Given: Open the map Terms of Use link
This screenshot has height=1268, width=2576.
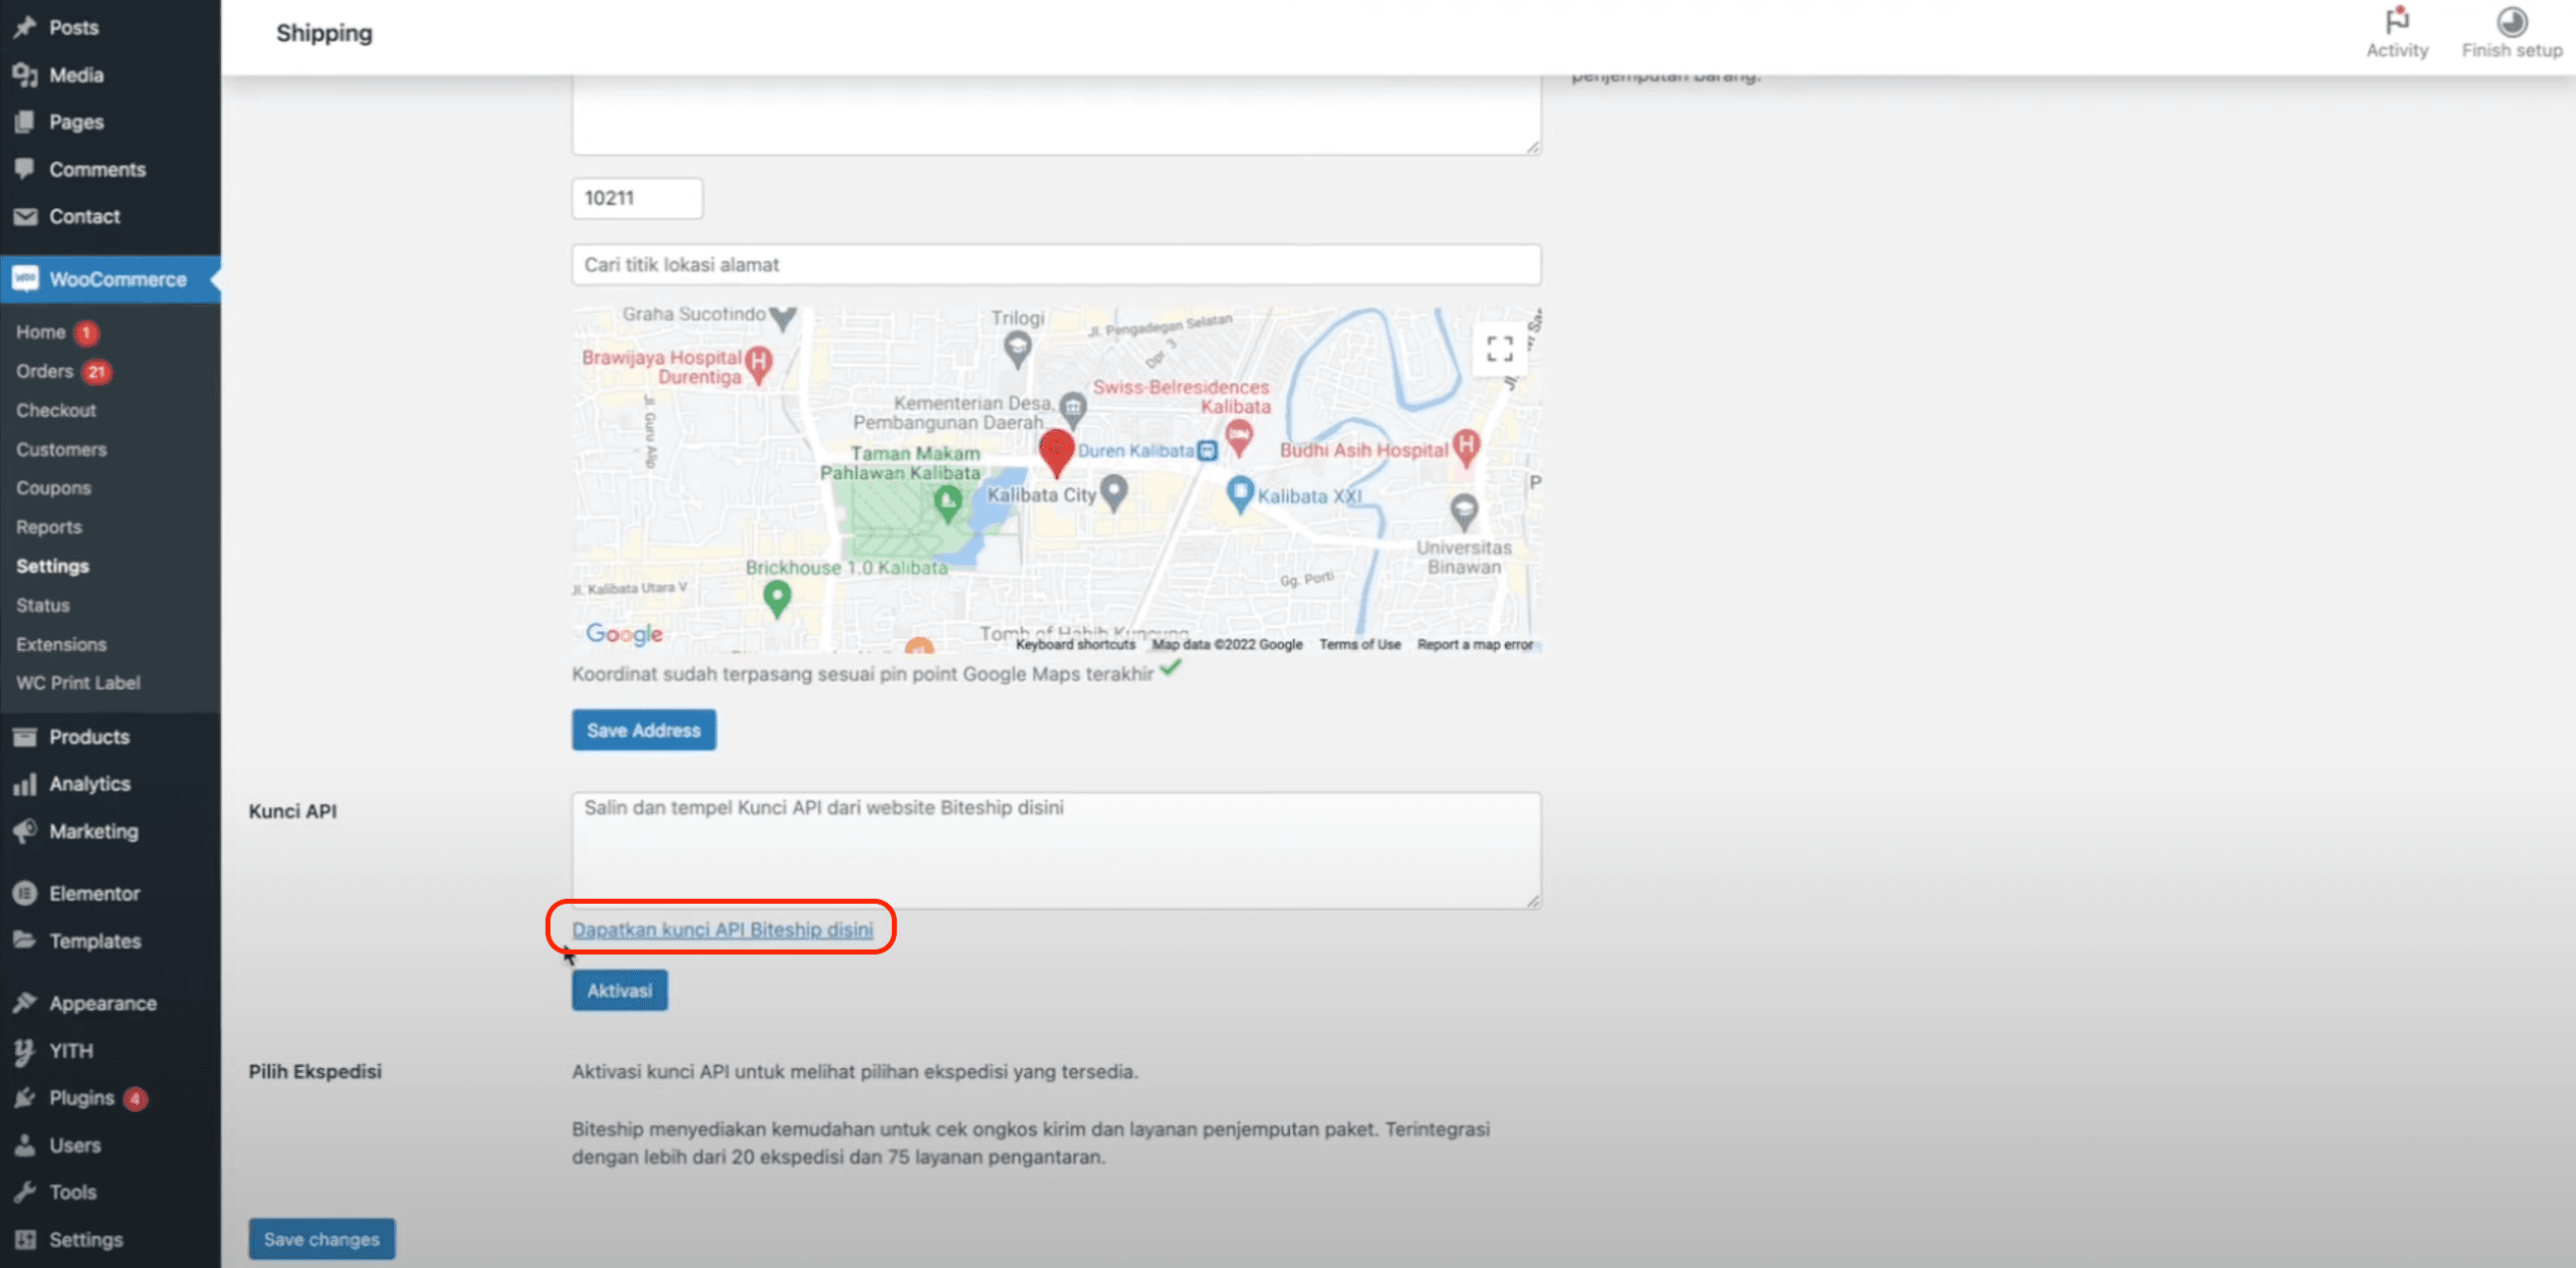Looking at the screenshot, I should pos(1359,644).
